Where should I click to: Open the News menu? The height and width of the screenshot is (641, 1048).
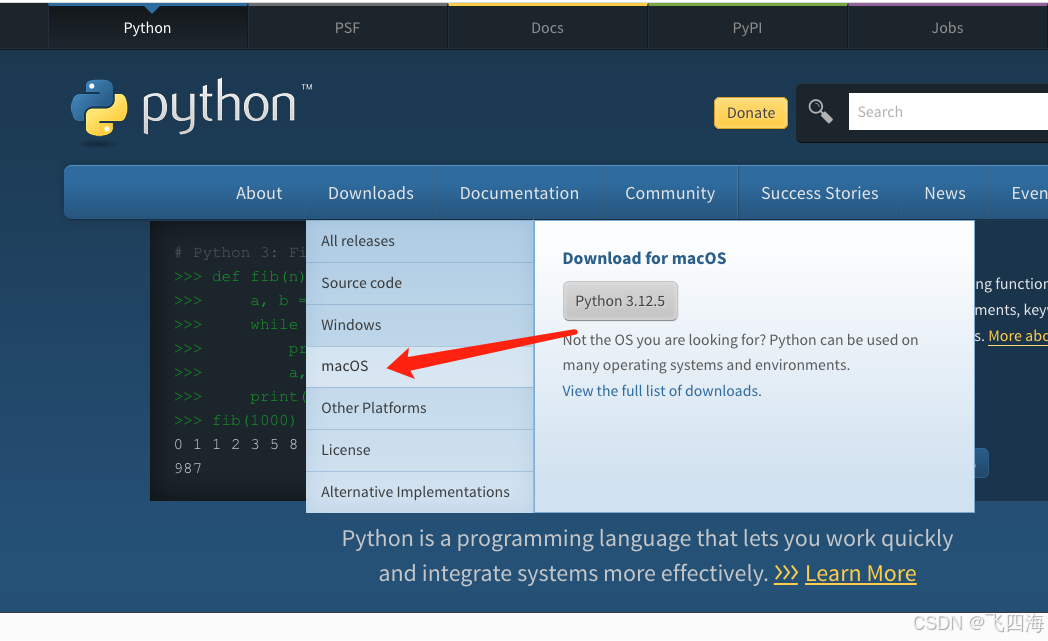point(944,193)
